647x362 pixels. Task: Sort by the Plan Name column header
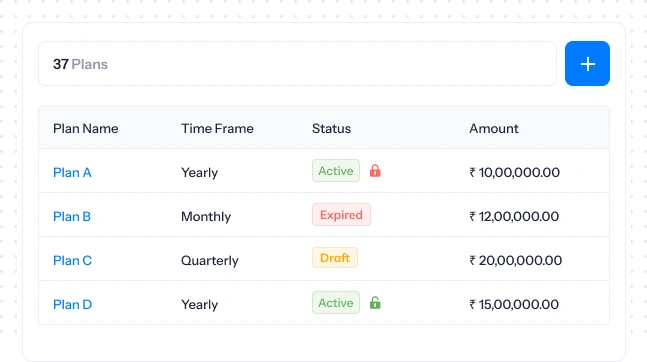click(x=85, y=128)
